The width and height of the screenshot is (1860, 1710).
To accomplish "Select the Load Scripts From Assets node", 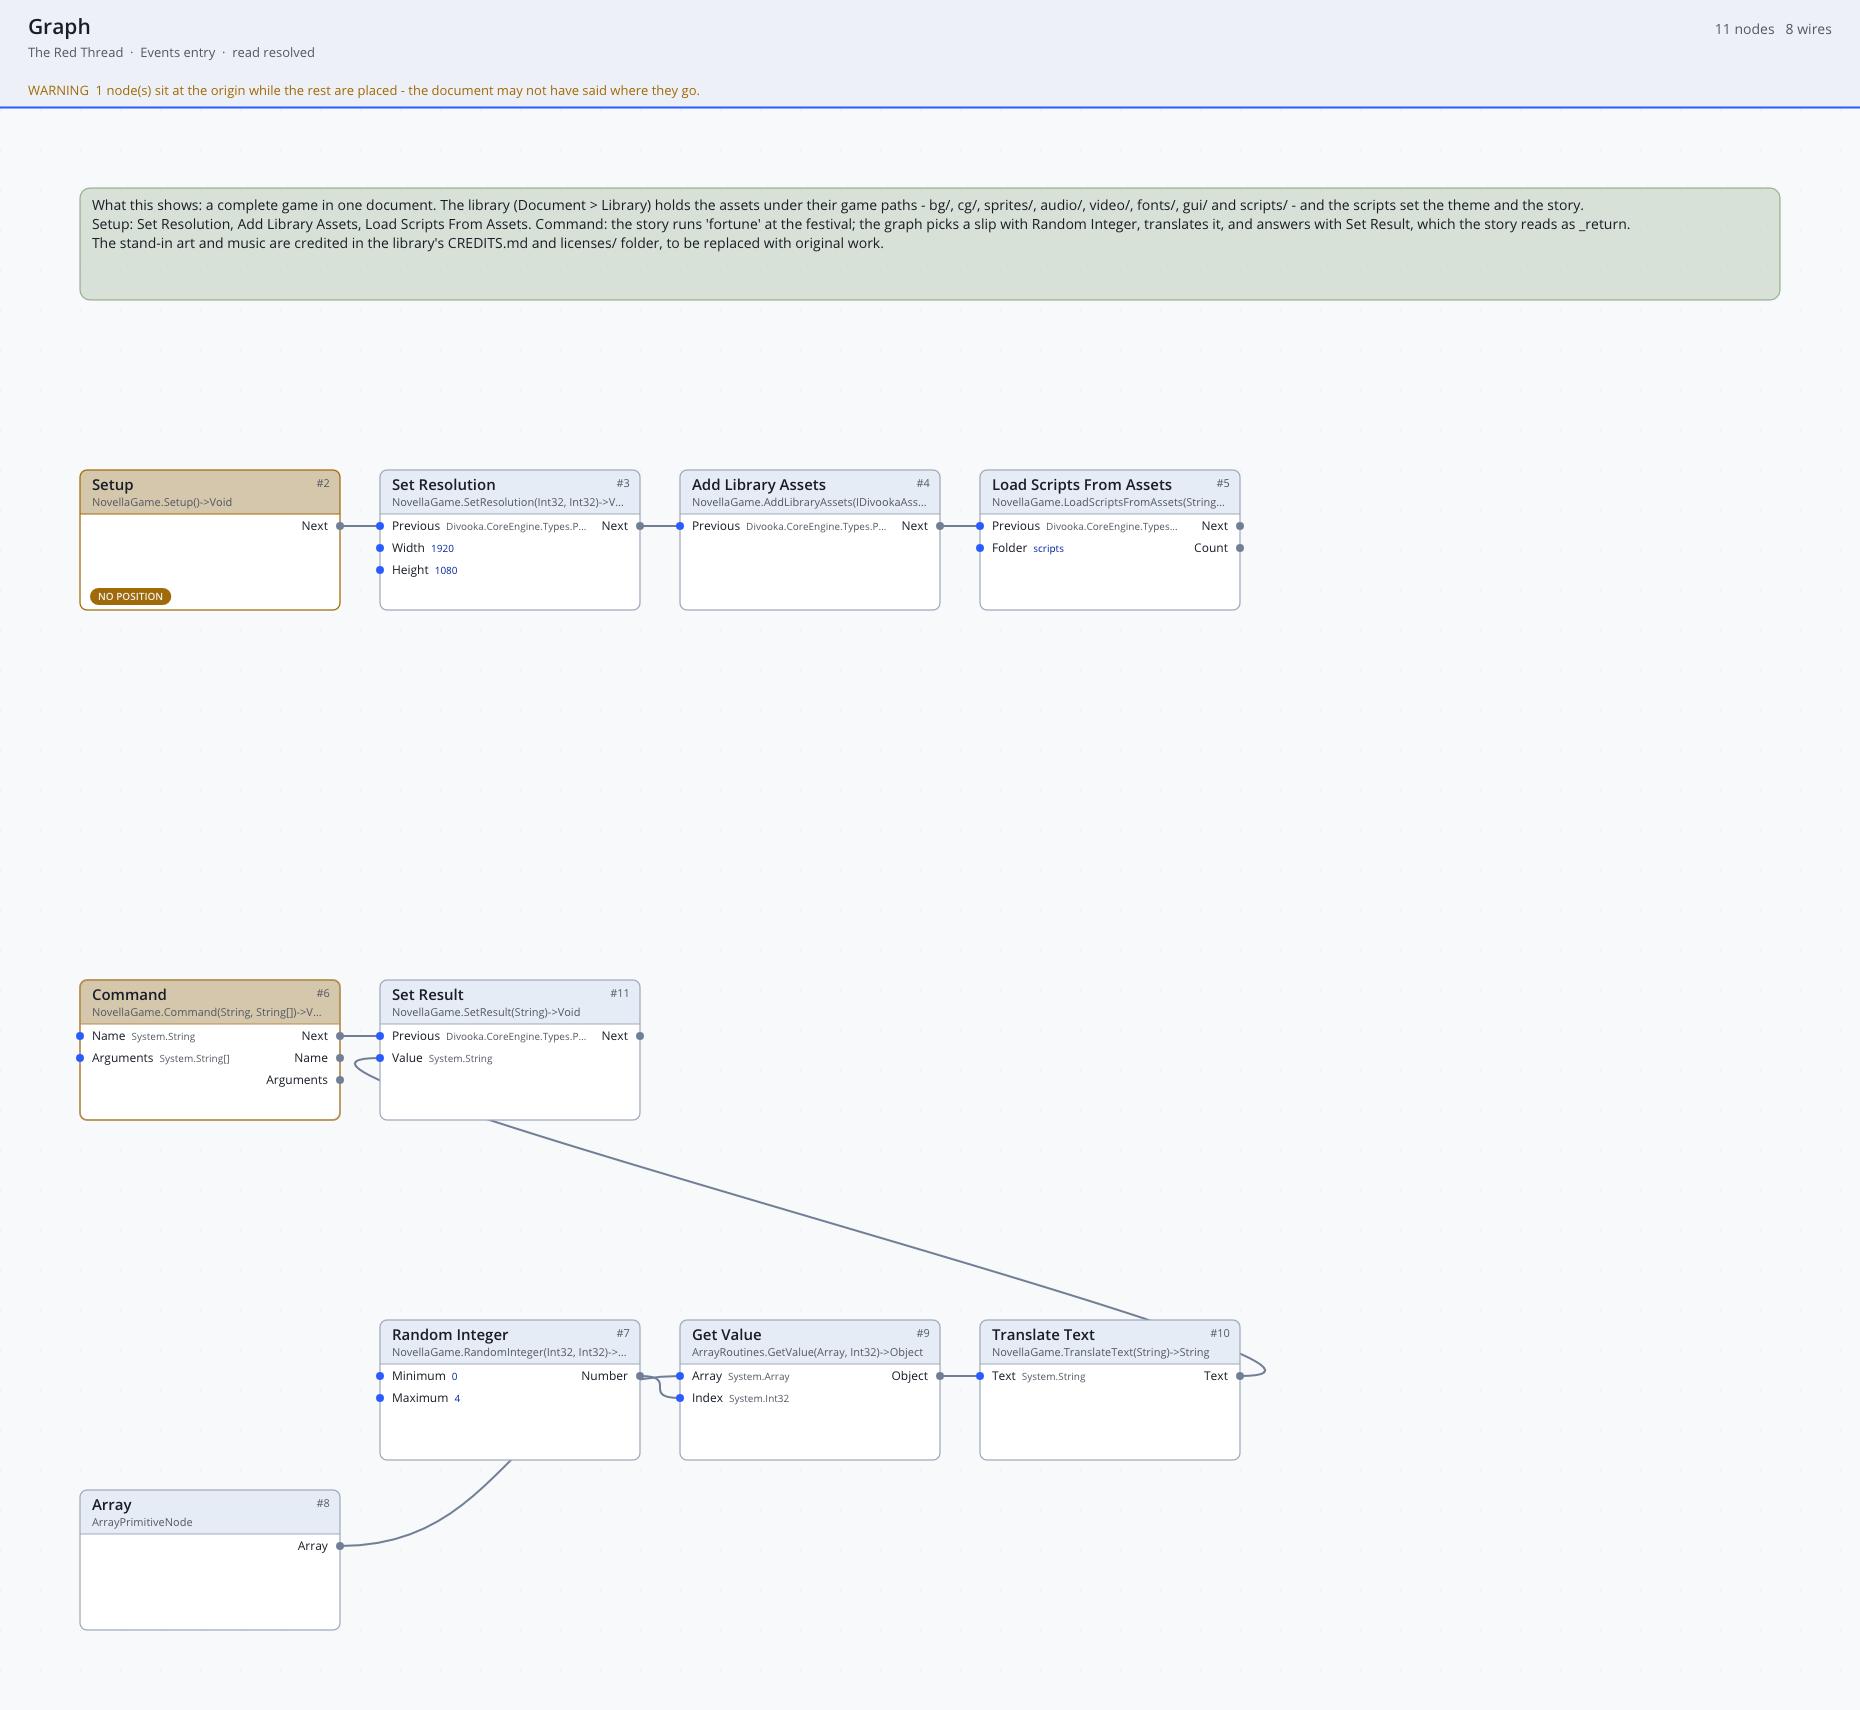I will tap(1110, 540).
